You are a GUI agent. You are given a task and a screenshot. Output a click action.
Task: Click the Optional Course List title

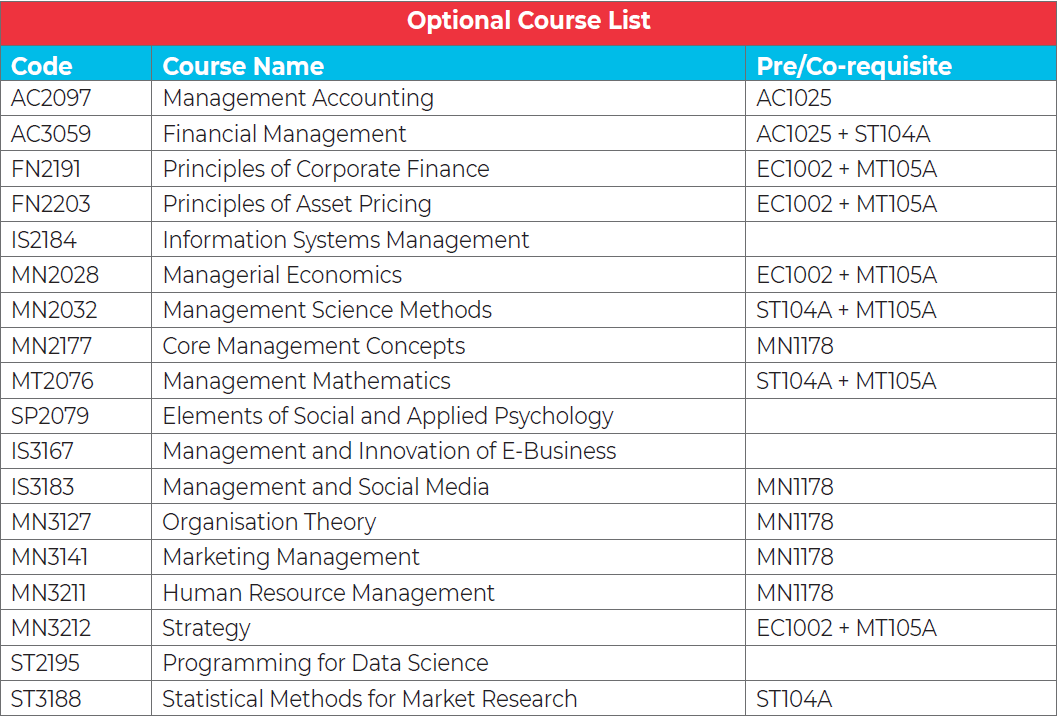(x=528, y=21)
